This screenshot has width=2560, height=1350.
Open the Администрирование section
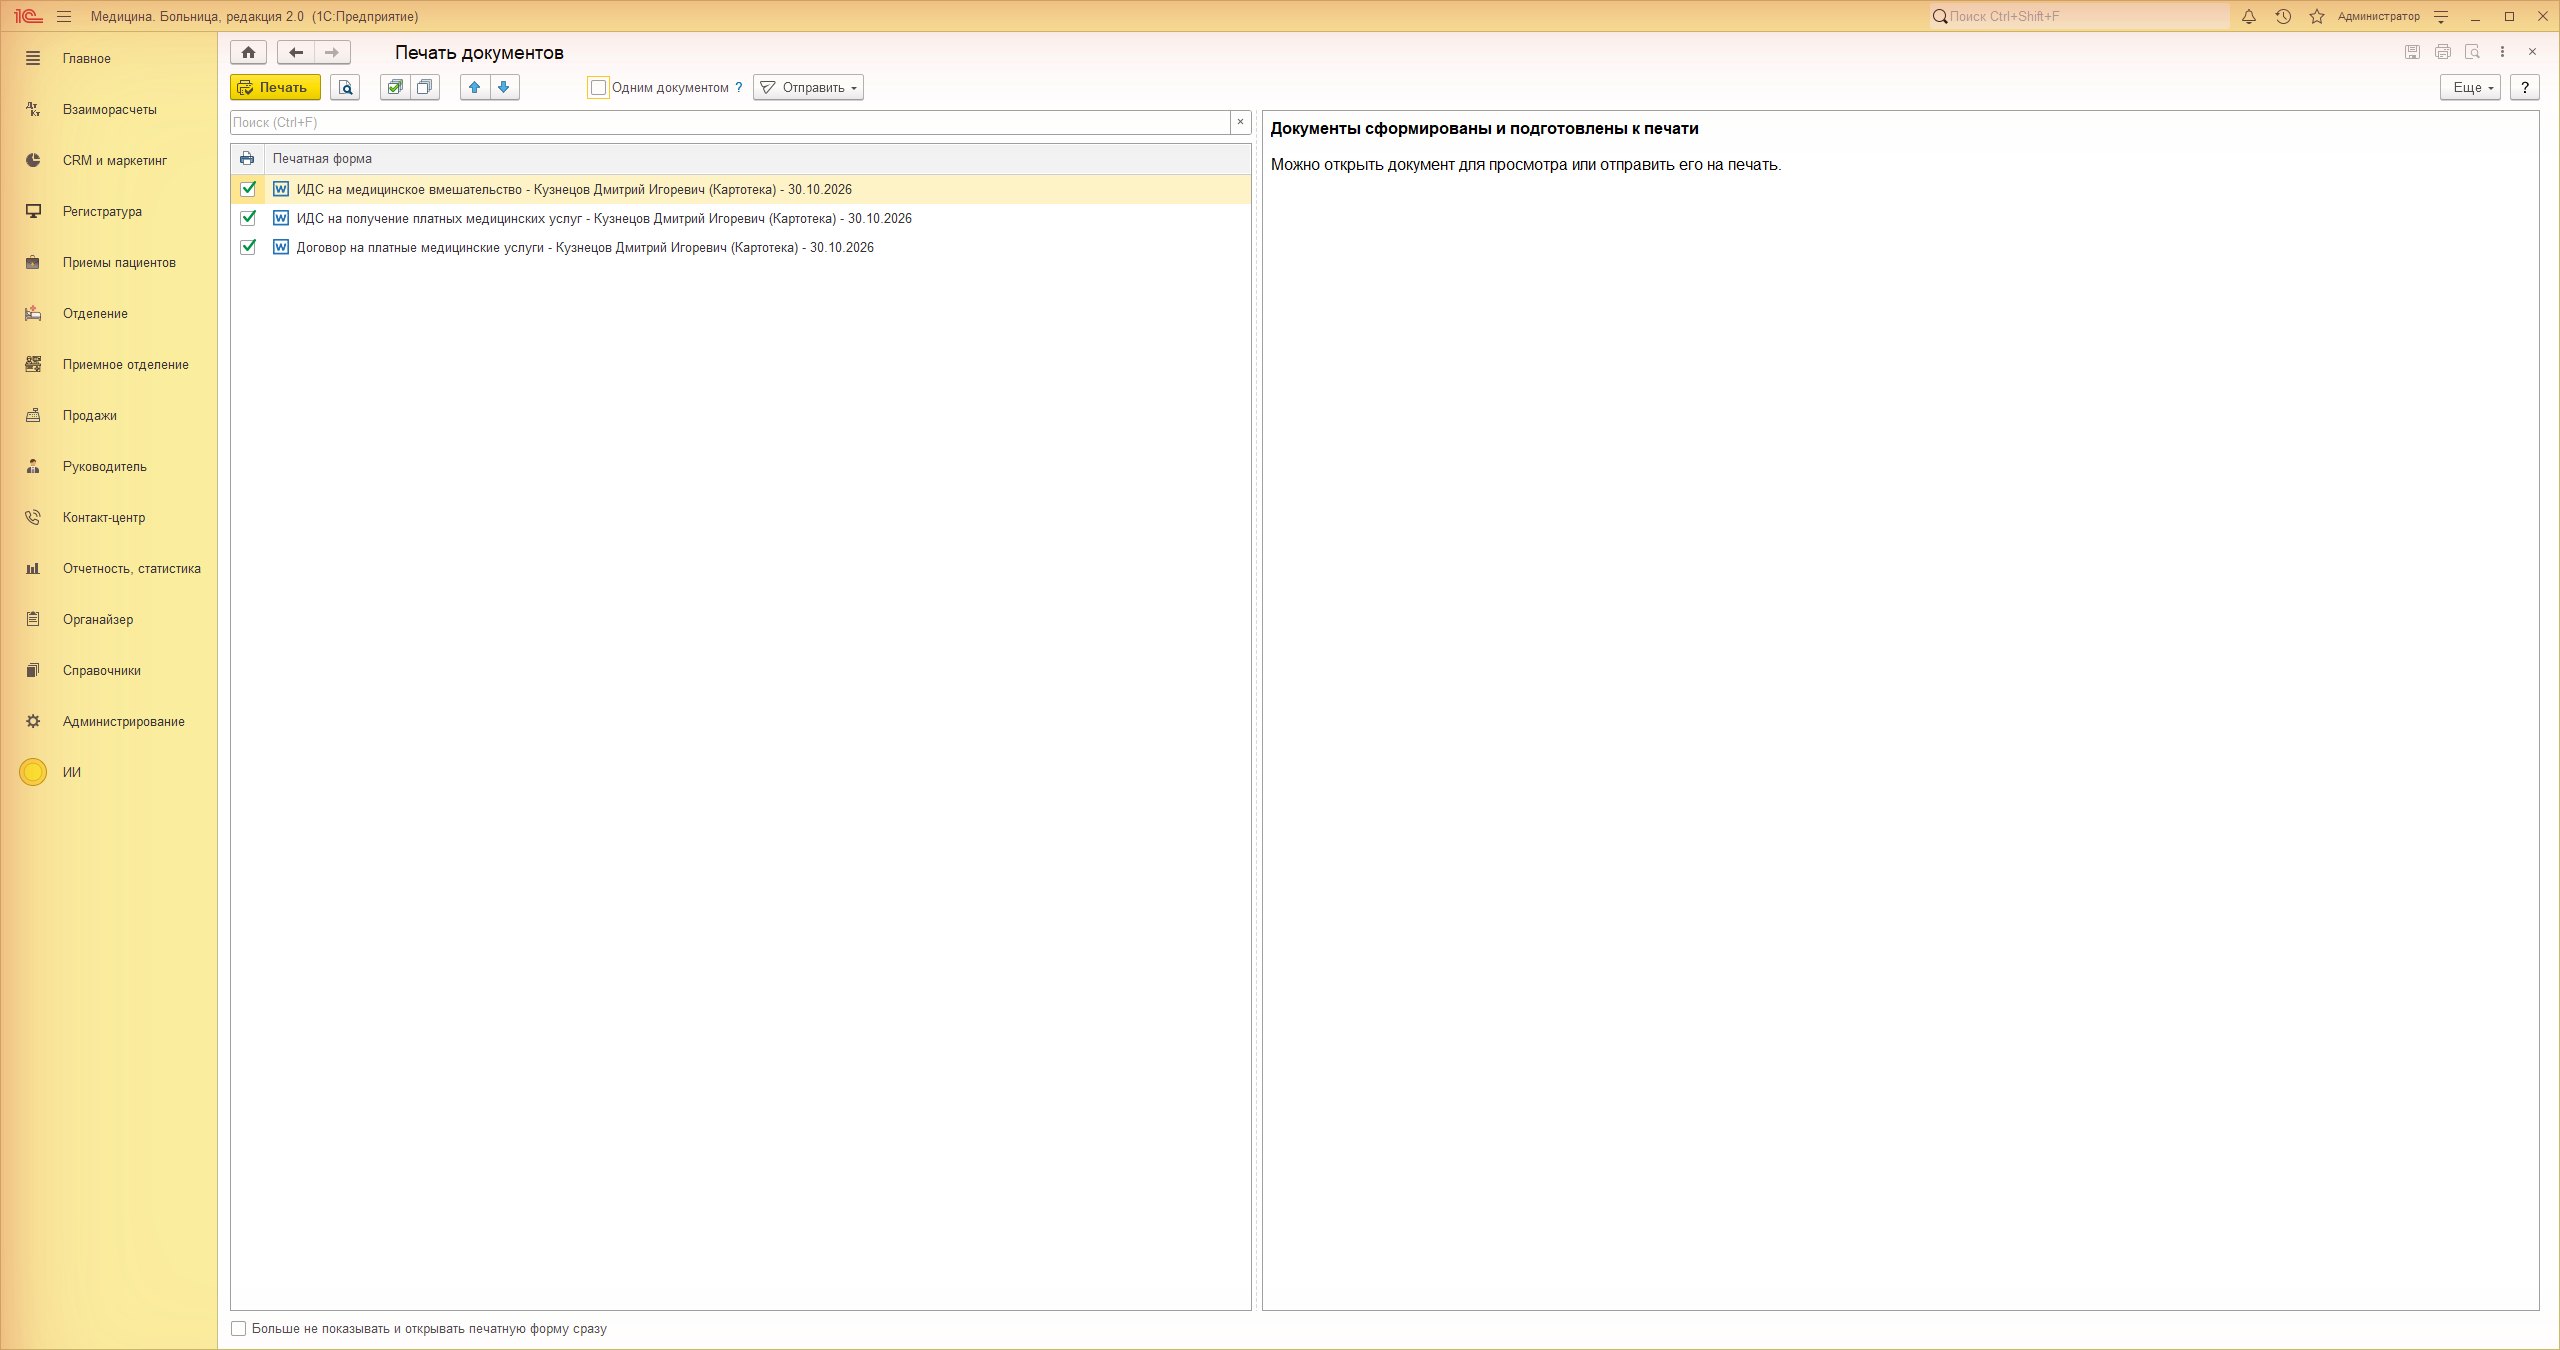tap(123, 721)
